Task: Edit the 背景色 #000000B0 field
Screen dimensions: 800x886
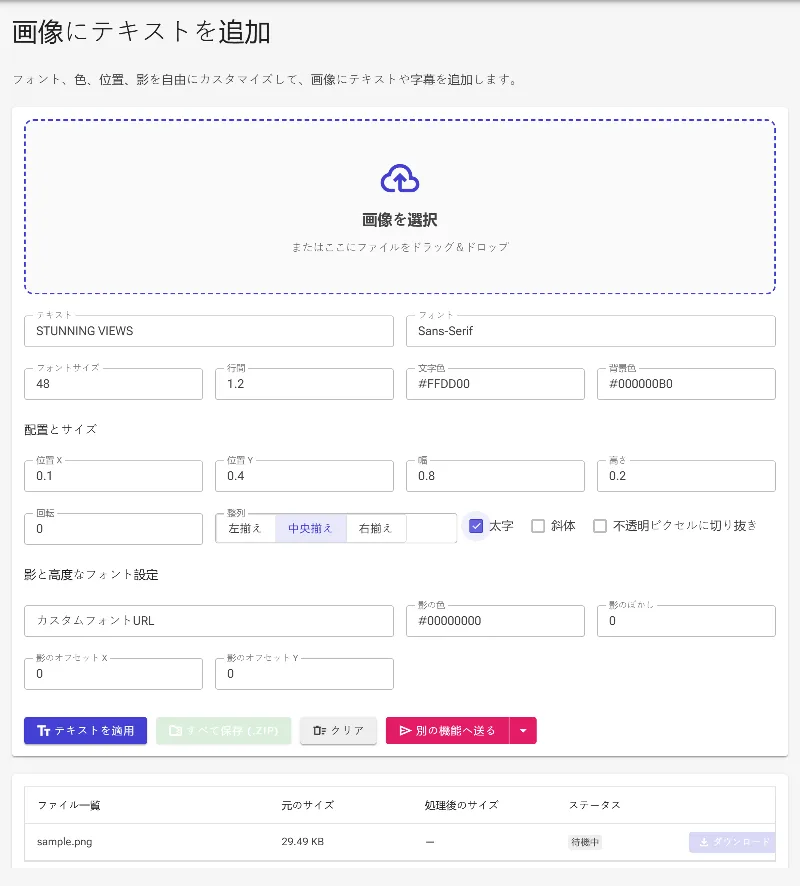Action: point(686,384)
